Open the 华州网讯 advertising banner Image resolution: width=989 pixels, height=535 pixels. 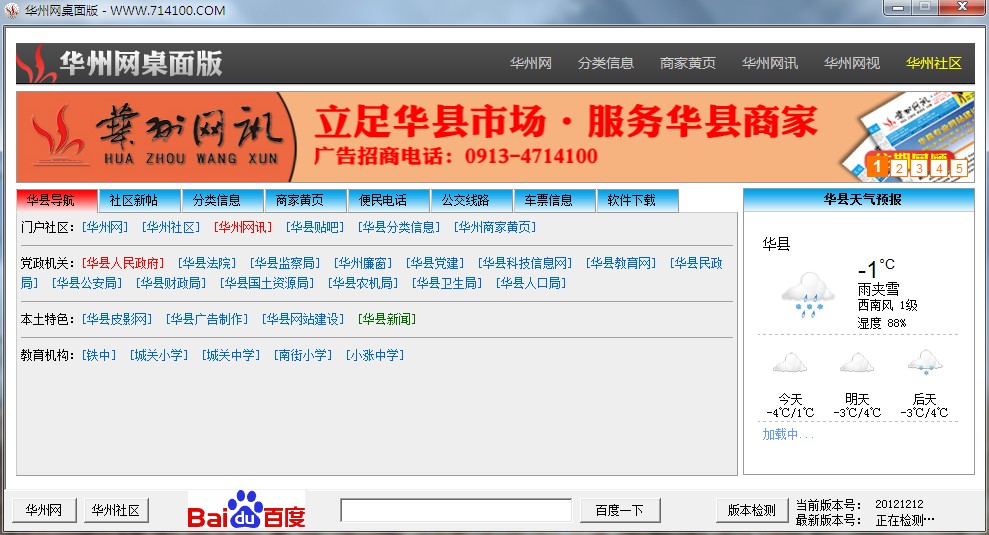(495, 137)
